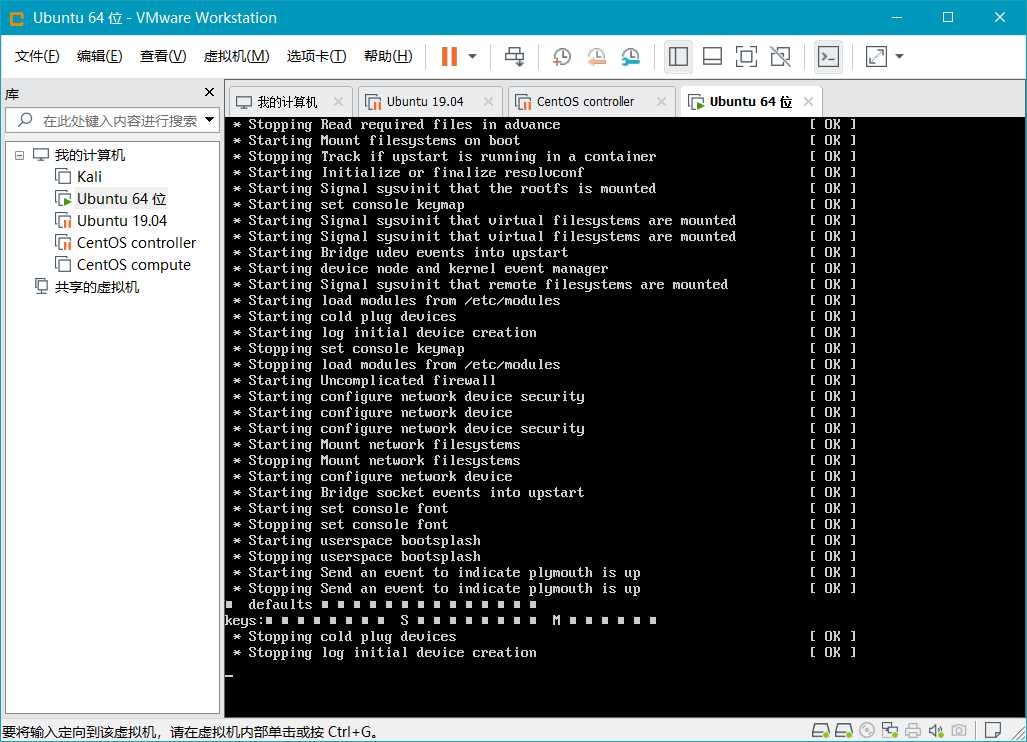The image size is (1027, 742).
Task: Select the CentOS compute virtual machine
Action: pos(134,265)
